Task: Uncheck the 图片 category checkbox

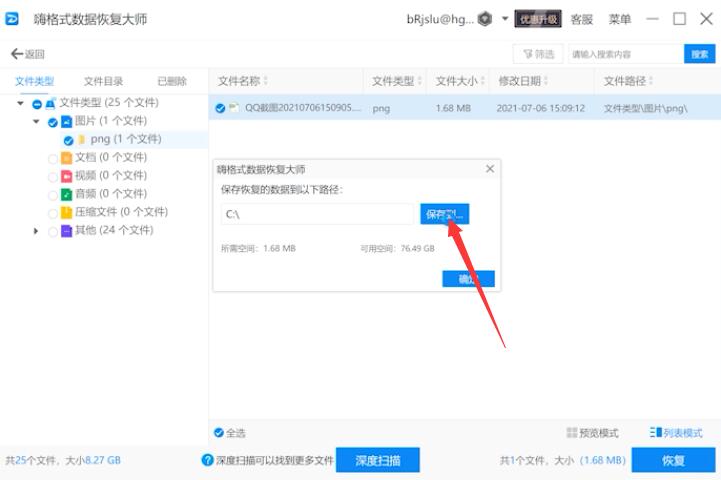Action: [x=52, y=122]
